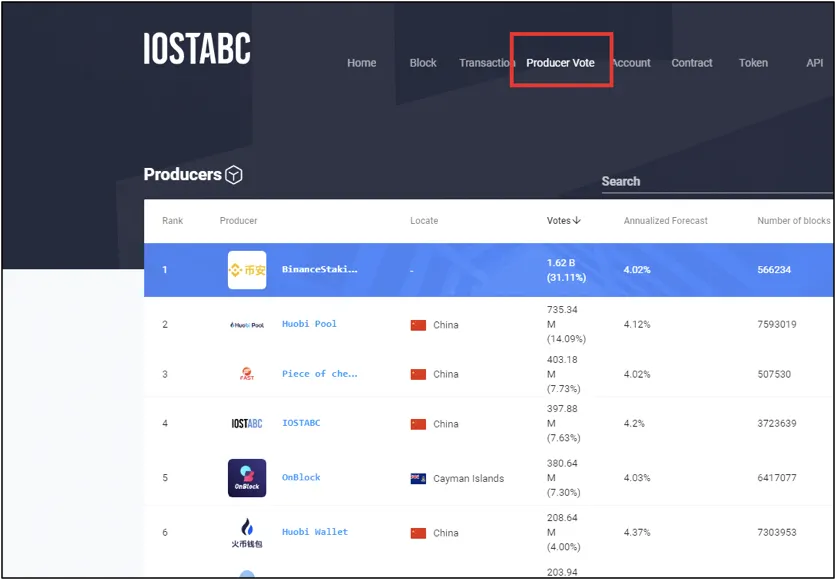Click block count 3723639
Viewport: 836px width, 580px height.
point(777,424)
